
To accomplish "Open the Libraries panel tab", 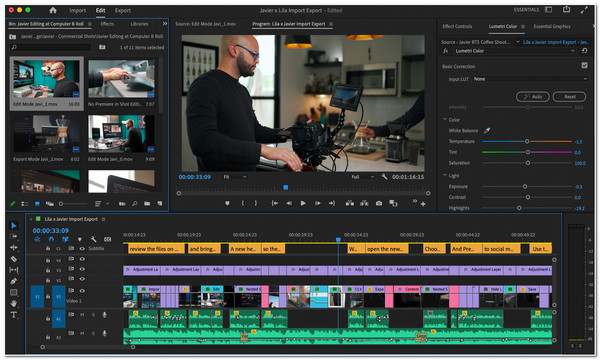I will [x=139, y=24].
